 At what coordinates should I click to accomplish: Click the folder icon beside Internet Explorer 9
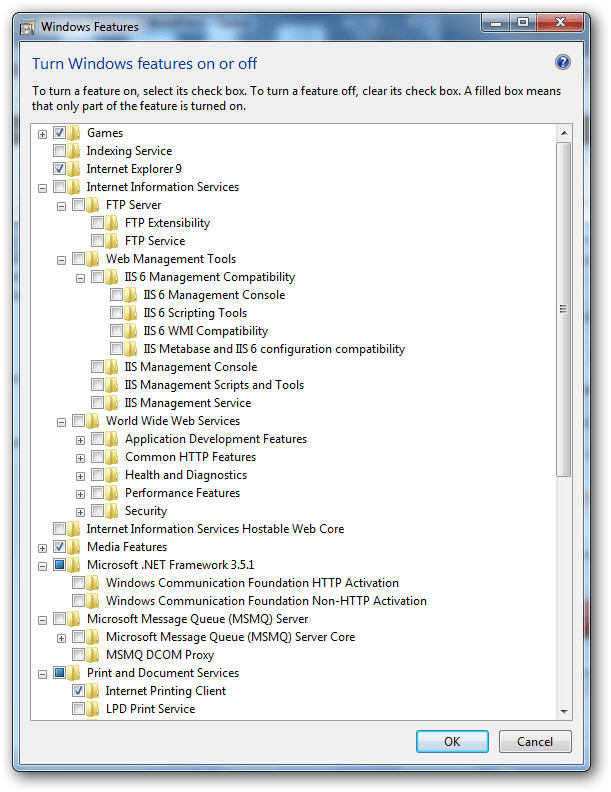click(74, 169)
